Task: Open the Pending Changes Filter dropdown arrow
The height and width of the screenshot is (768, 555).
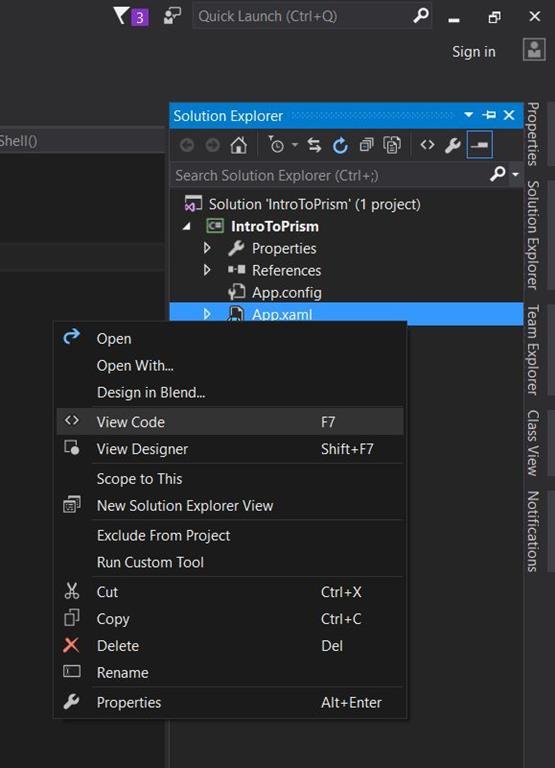Action: click(x=295, y=145)
